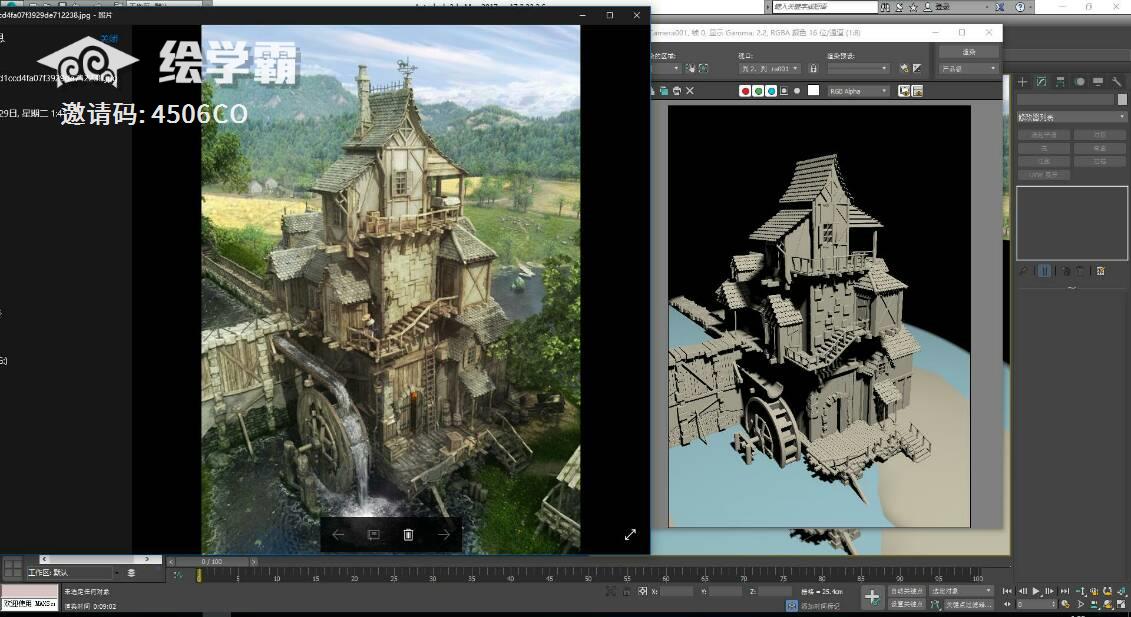Screen dimensions: 1131x617
Task: Click the add time tag icon
Action: (x=792, y=606)
